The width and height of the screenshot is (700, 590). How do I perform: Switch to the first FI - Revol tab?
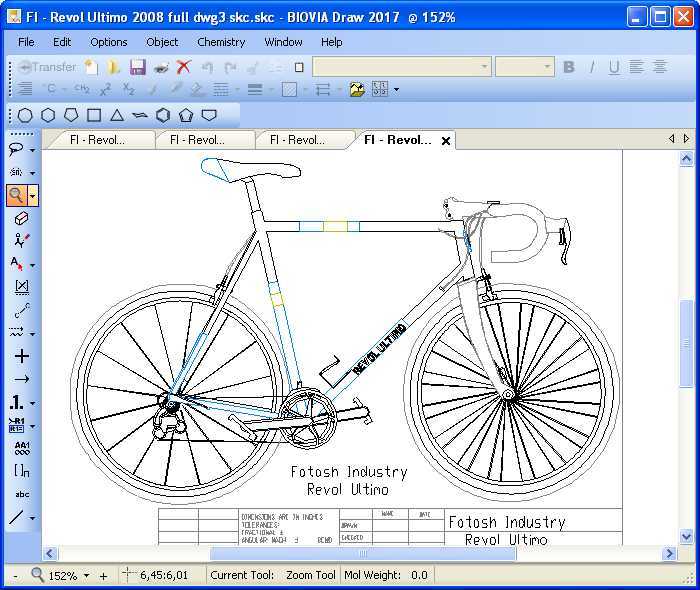click(x=98, y=140)
